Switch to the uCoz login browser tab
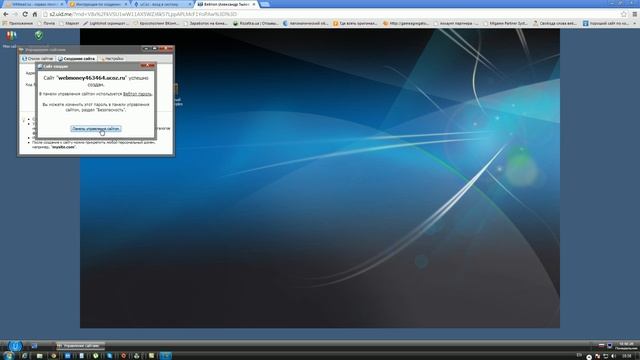640x360 pixels. pos(162,4)
